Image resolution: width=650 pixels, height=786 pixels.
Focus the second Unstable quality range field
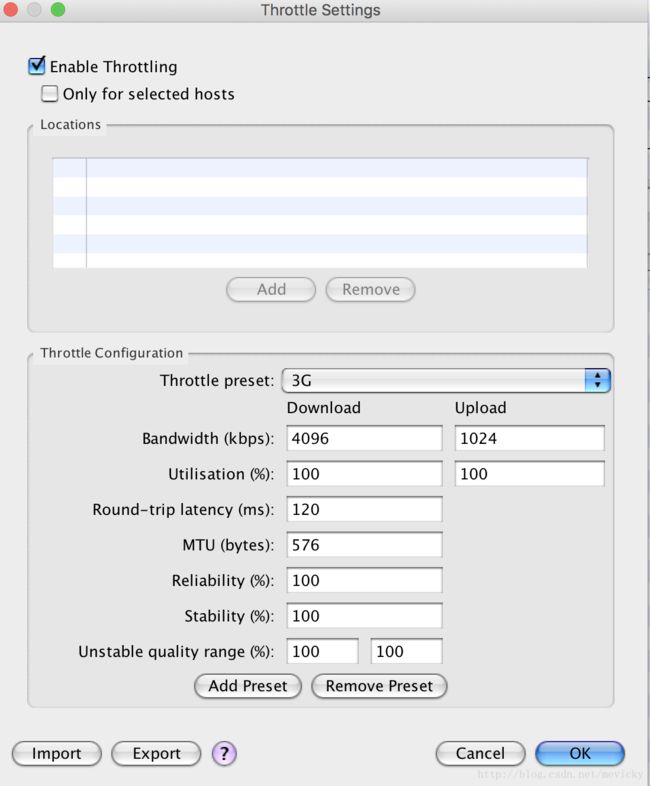tap(406, 651)
